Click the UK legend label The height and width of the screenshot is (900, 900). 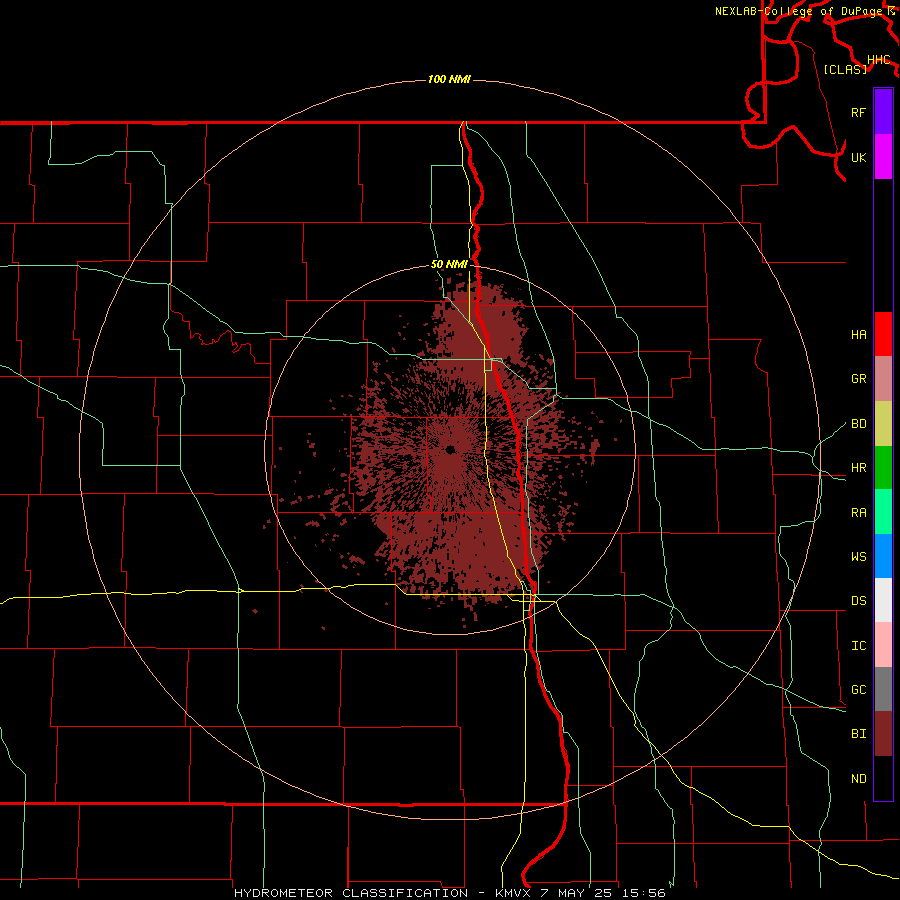pyautogui.click(x=858, y=157)
